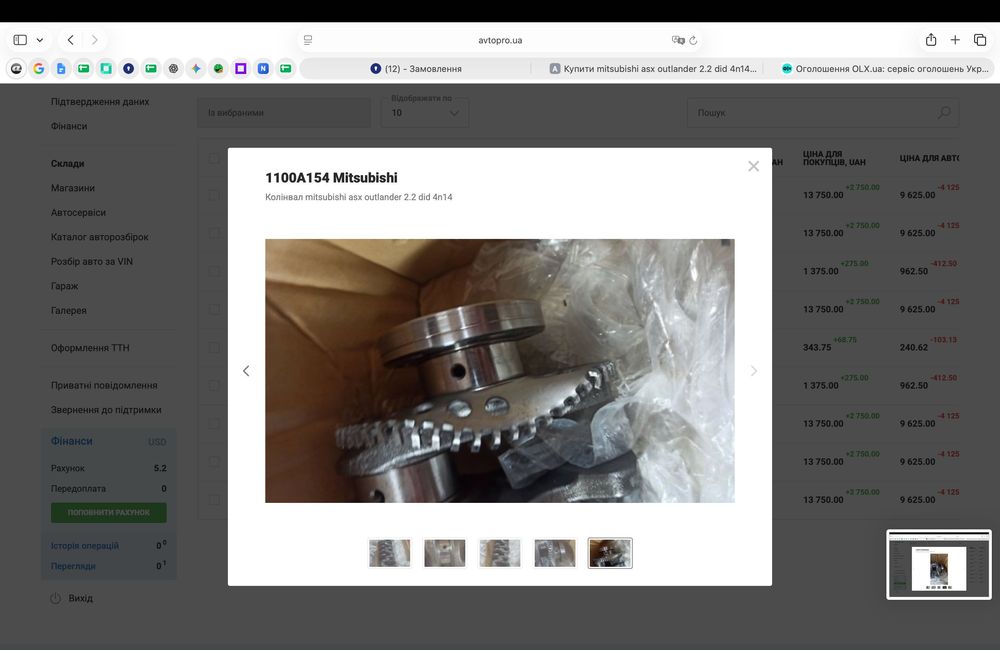This screenshot has height=650, width=1000.
Task: Switch to the Оголошення OLX.ua tab
Action: pos(886,68)
